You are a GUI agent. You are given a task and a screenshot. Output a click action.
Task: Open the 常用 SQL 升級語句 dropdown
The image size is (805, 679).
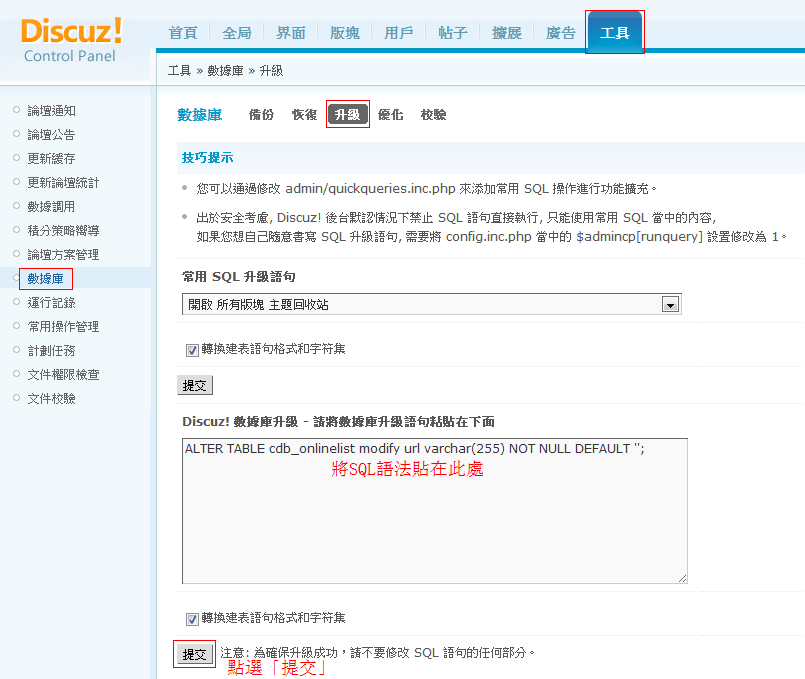coord(432,304)
